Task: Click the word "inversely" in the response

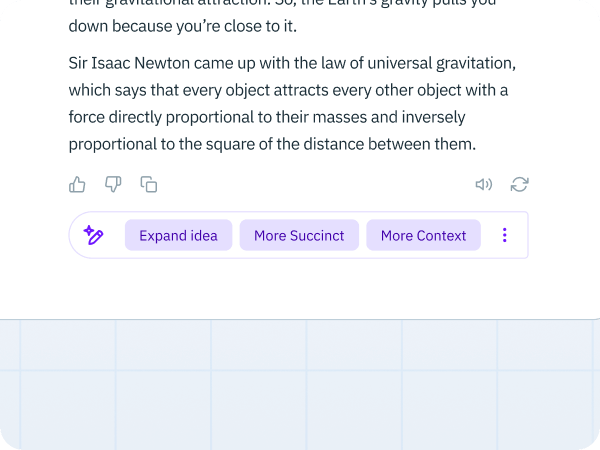Action: click(433, 117)
